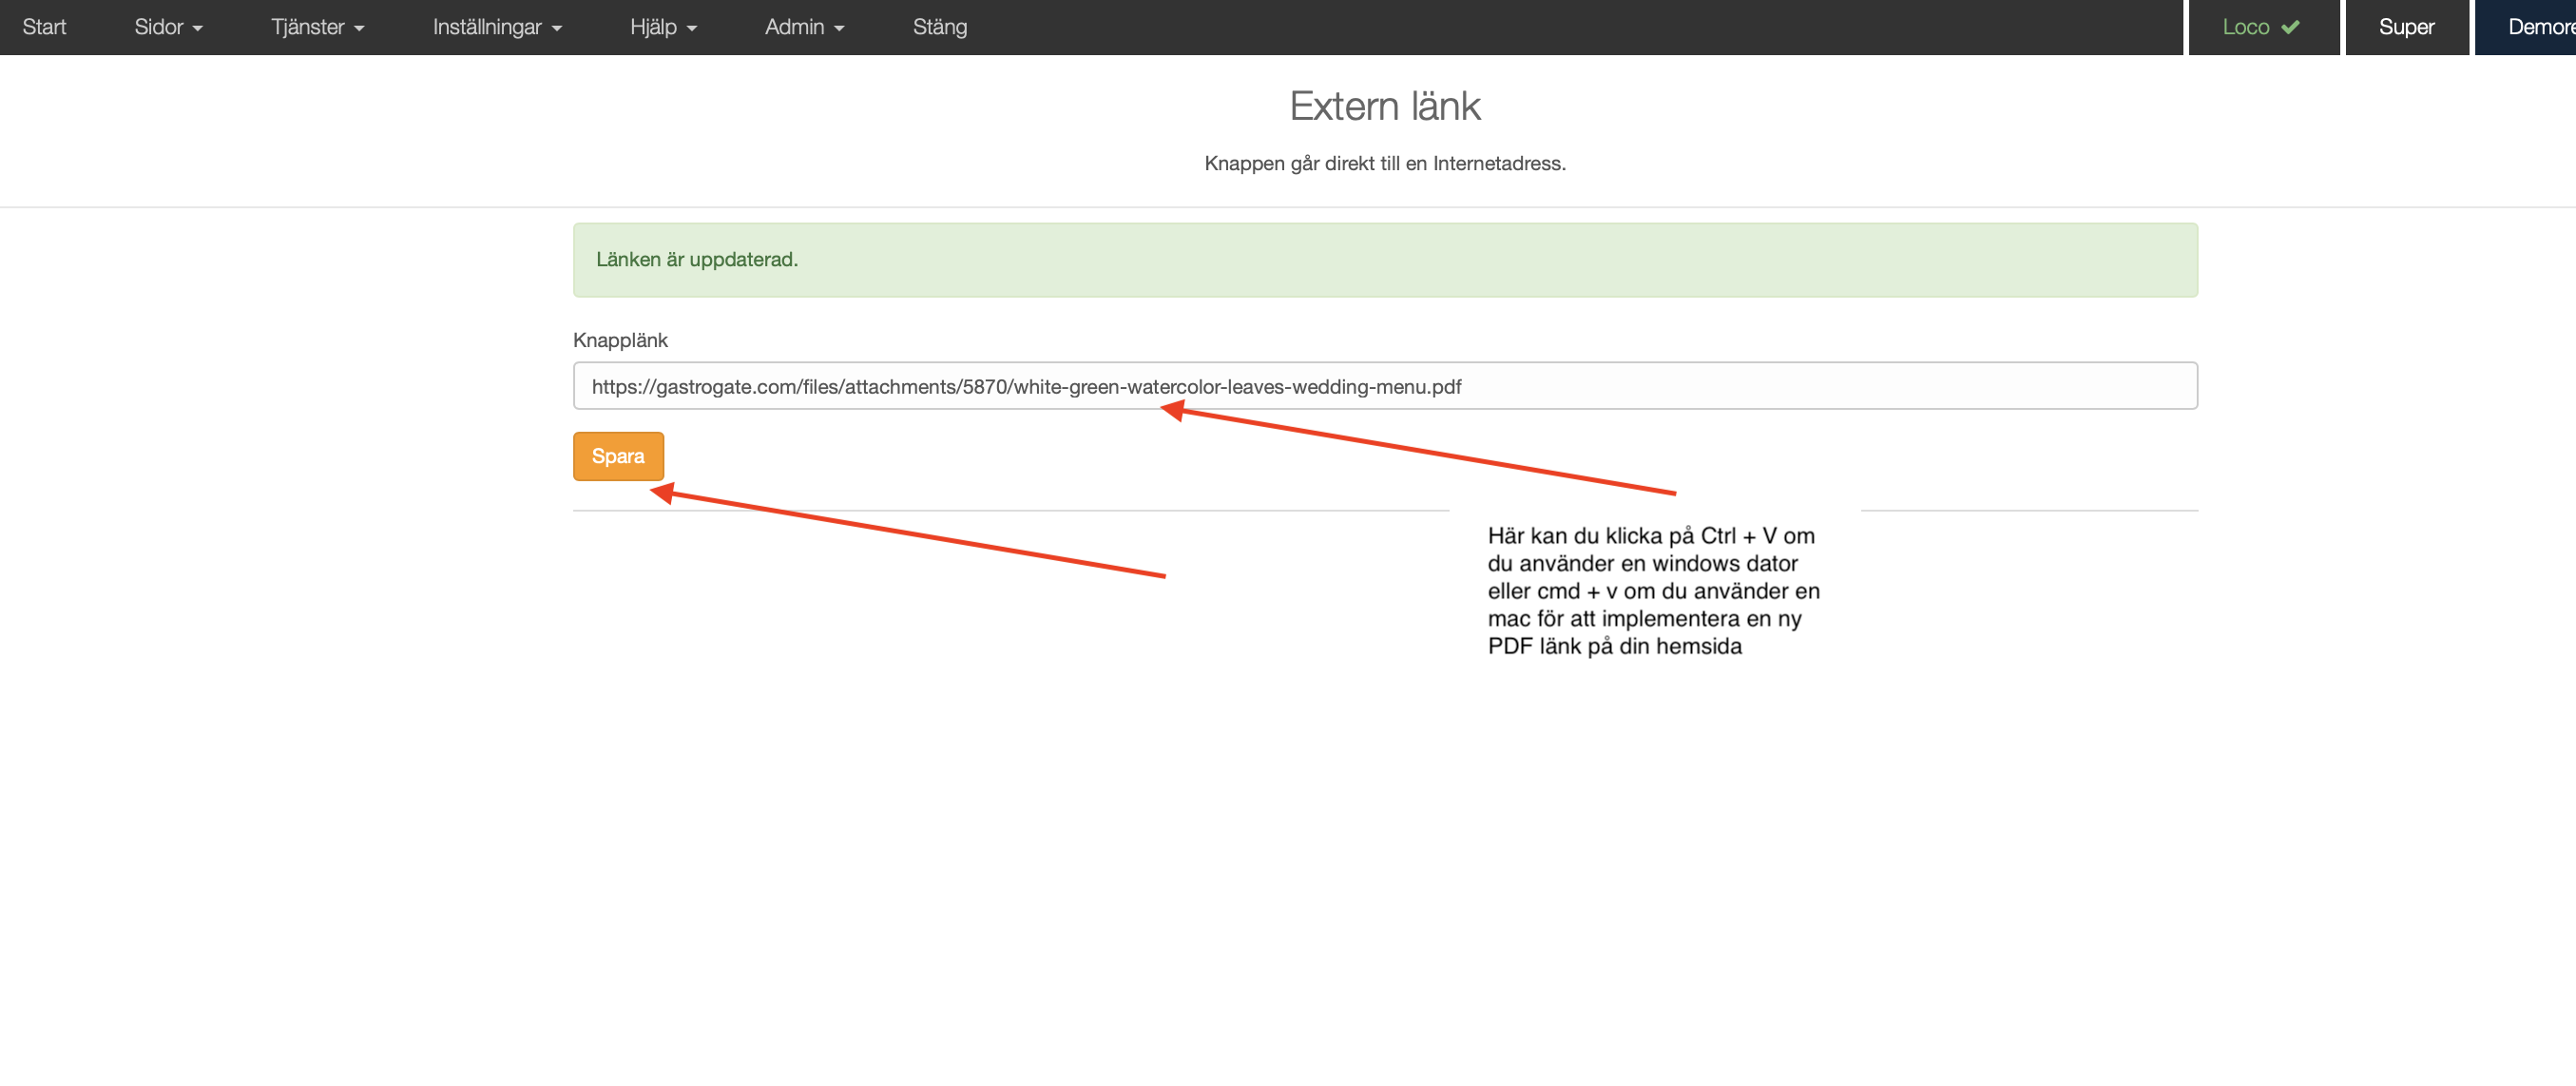
Task: Click the Loco button with checkmark
Action: click(2263, 27)
